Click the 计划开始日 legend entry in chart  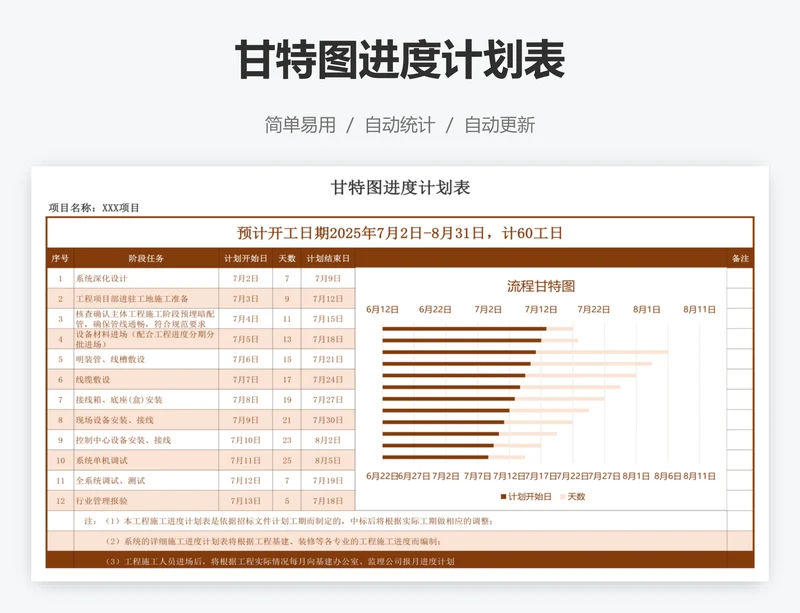coord(526,497)
